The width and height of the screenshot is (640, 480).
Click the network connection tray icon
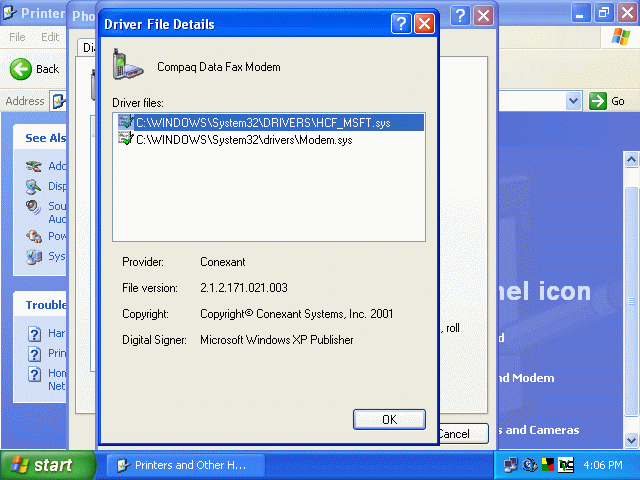click(510, 464)
